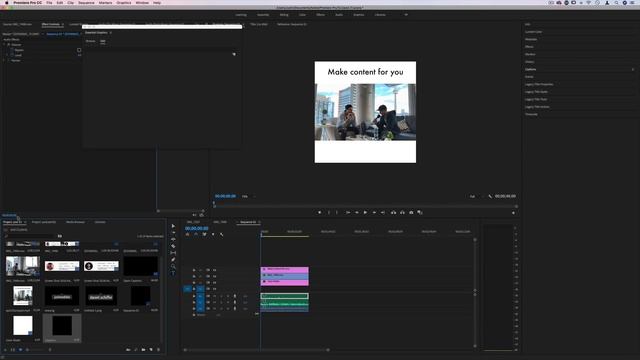Open Program monitor settings wrench menu

490,196
